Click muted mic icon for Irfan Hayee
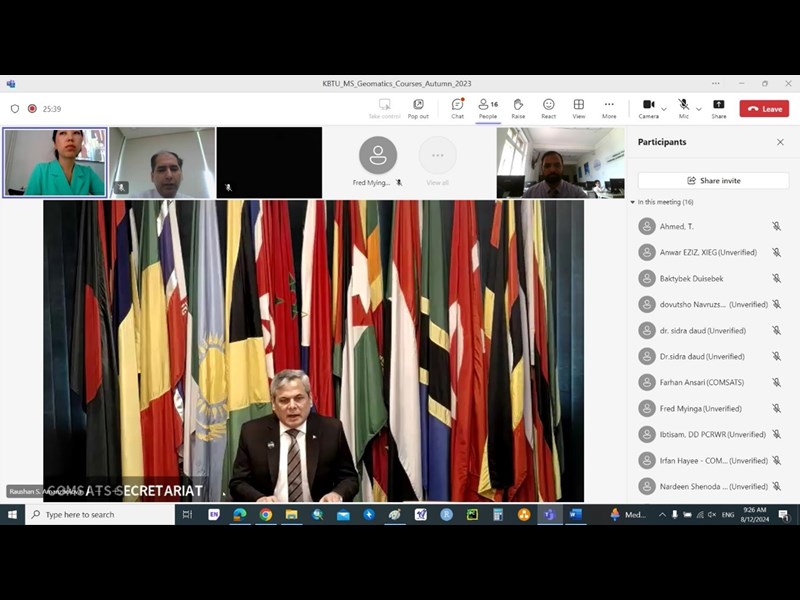Viewport: 800px width, 600px height. click(x=776, y=460)
